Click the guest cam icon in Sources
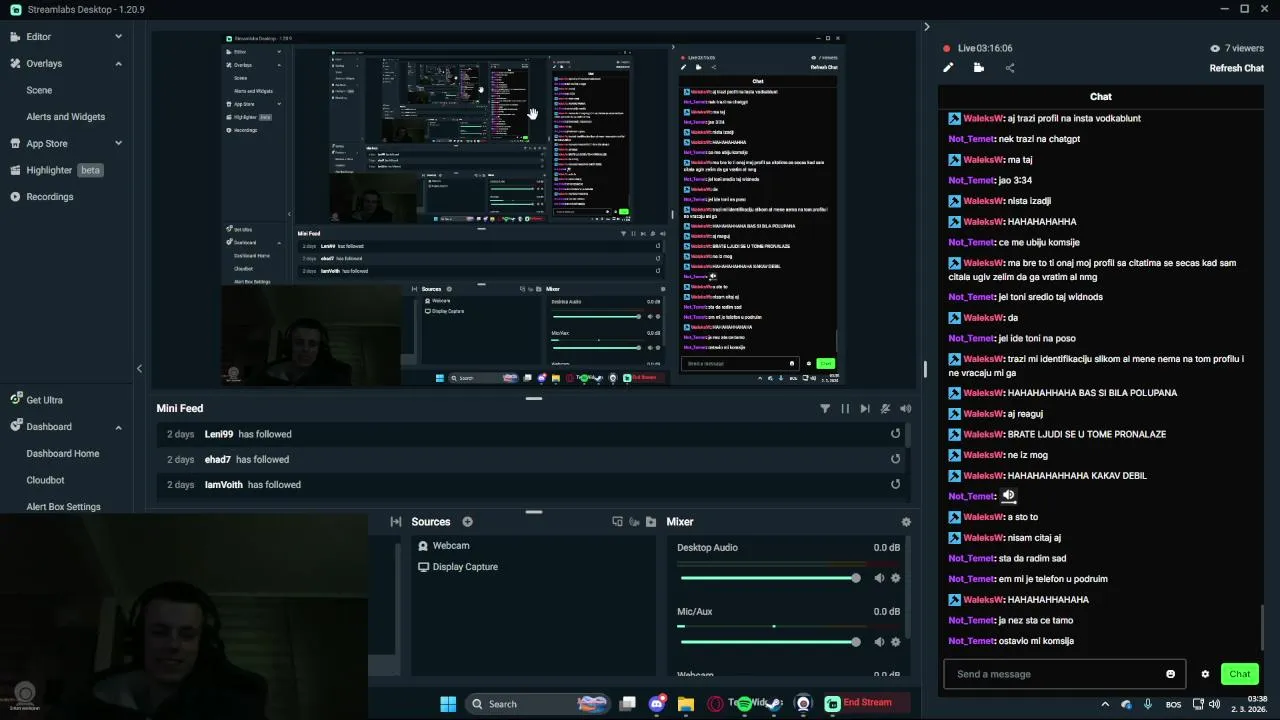Screen dimensions: 1280x720 (634, 522)
